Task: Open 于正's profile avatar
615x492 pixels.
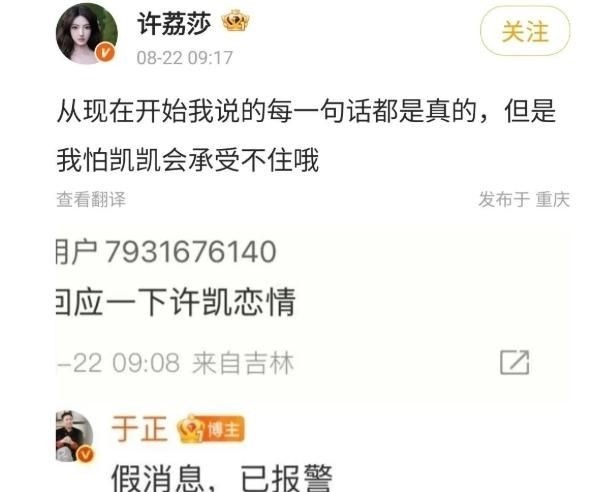Action: click(75, 436)
